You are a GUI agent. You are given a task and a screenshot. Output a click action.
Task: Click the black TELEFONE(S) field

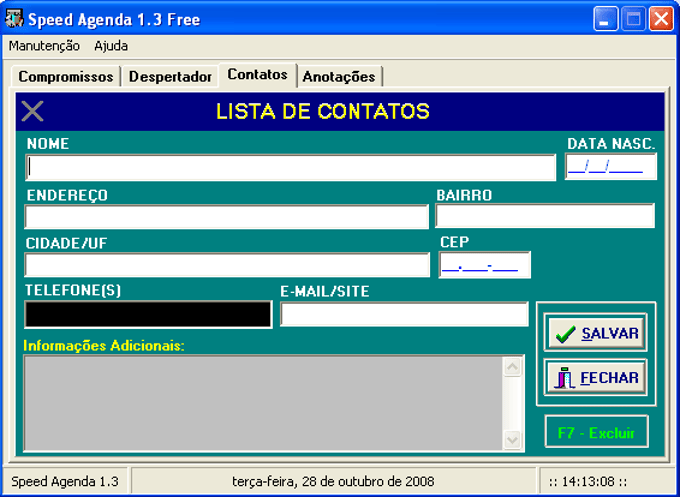click(x=148, y=314)
